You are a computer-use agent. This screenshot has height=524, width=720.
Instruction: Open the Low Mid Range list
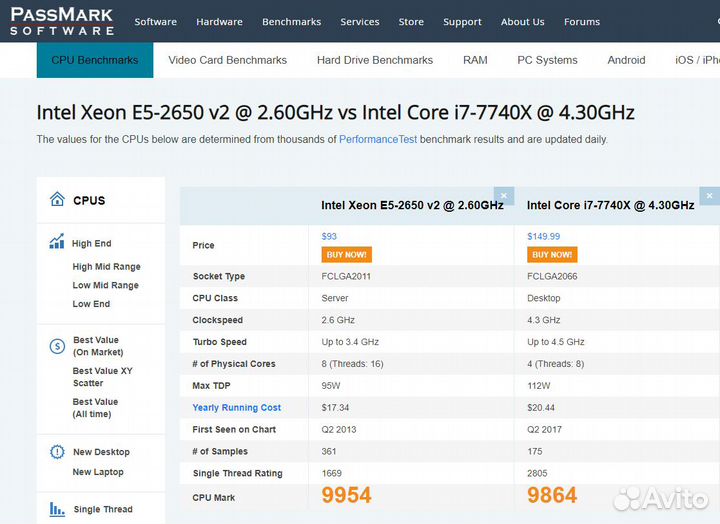(x=106, y=285)
